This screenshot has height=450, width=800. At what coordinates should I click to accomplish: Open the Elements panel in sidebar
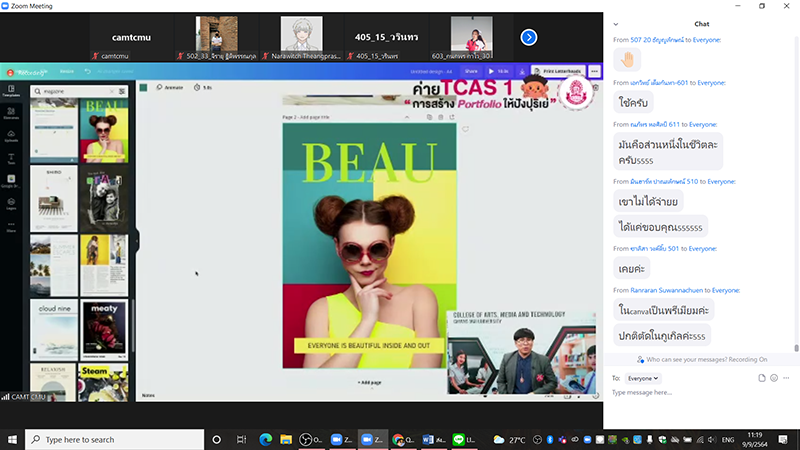click(x=11, y=113)
